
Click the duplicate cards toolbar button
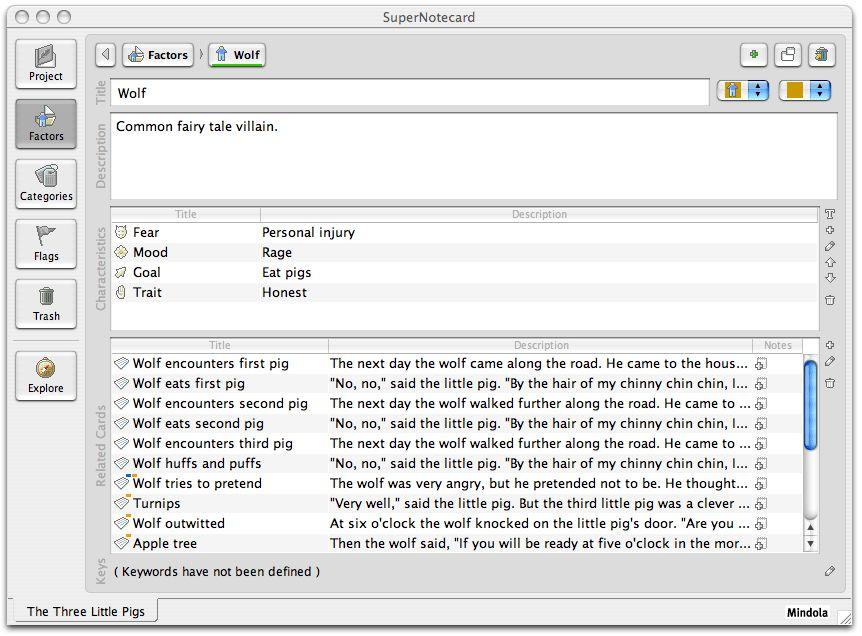(788, 54)
